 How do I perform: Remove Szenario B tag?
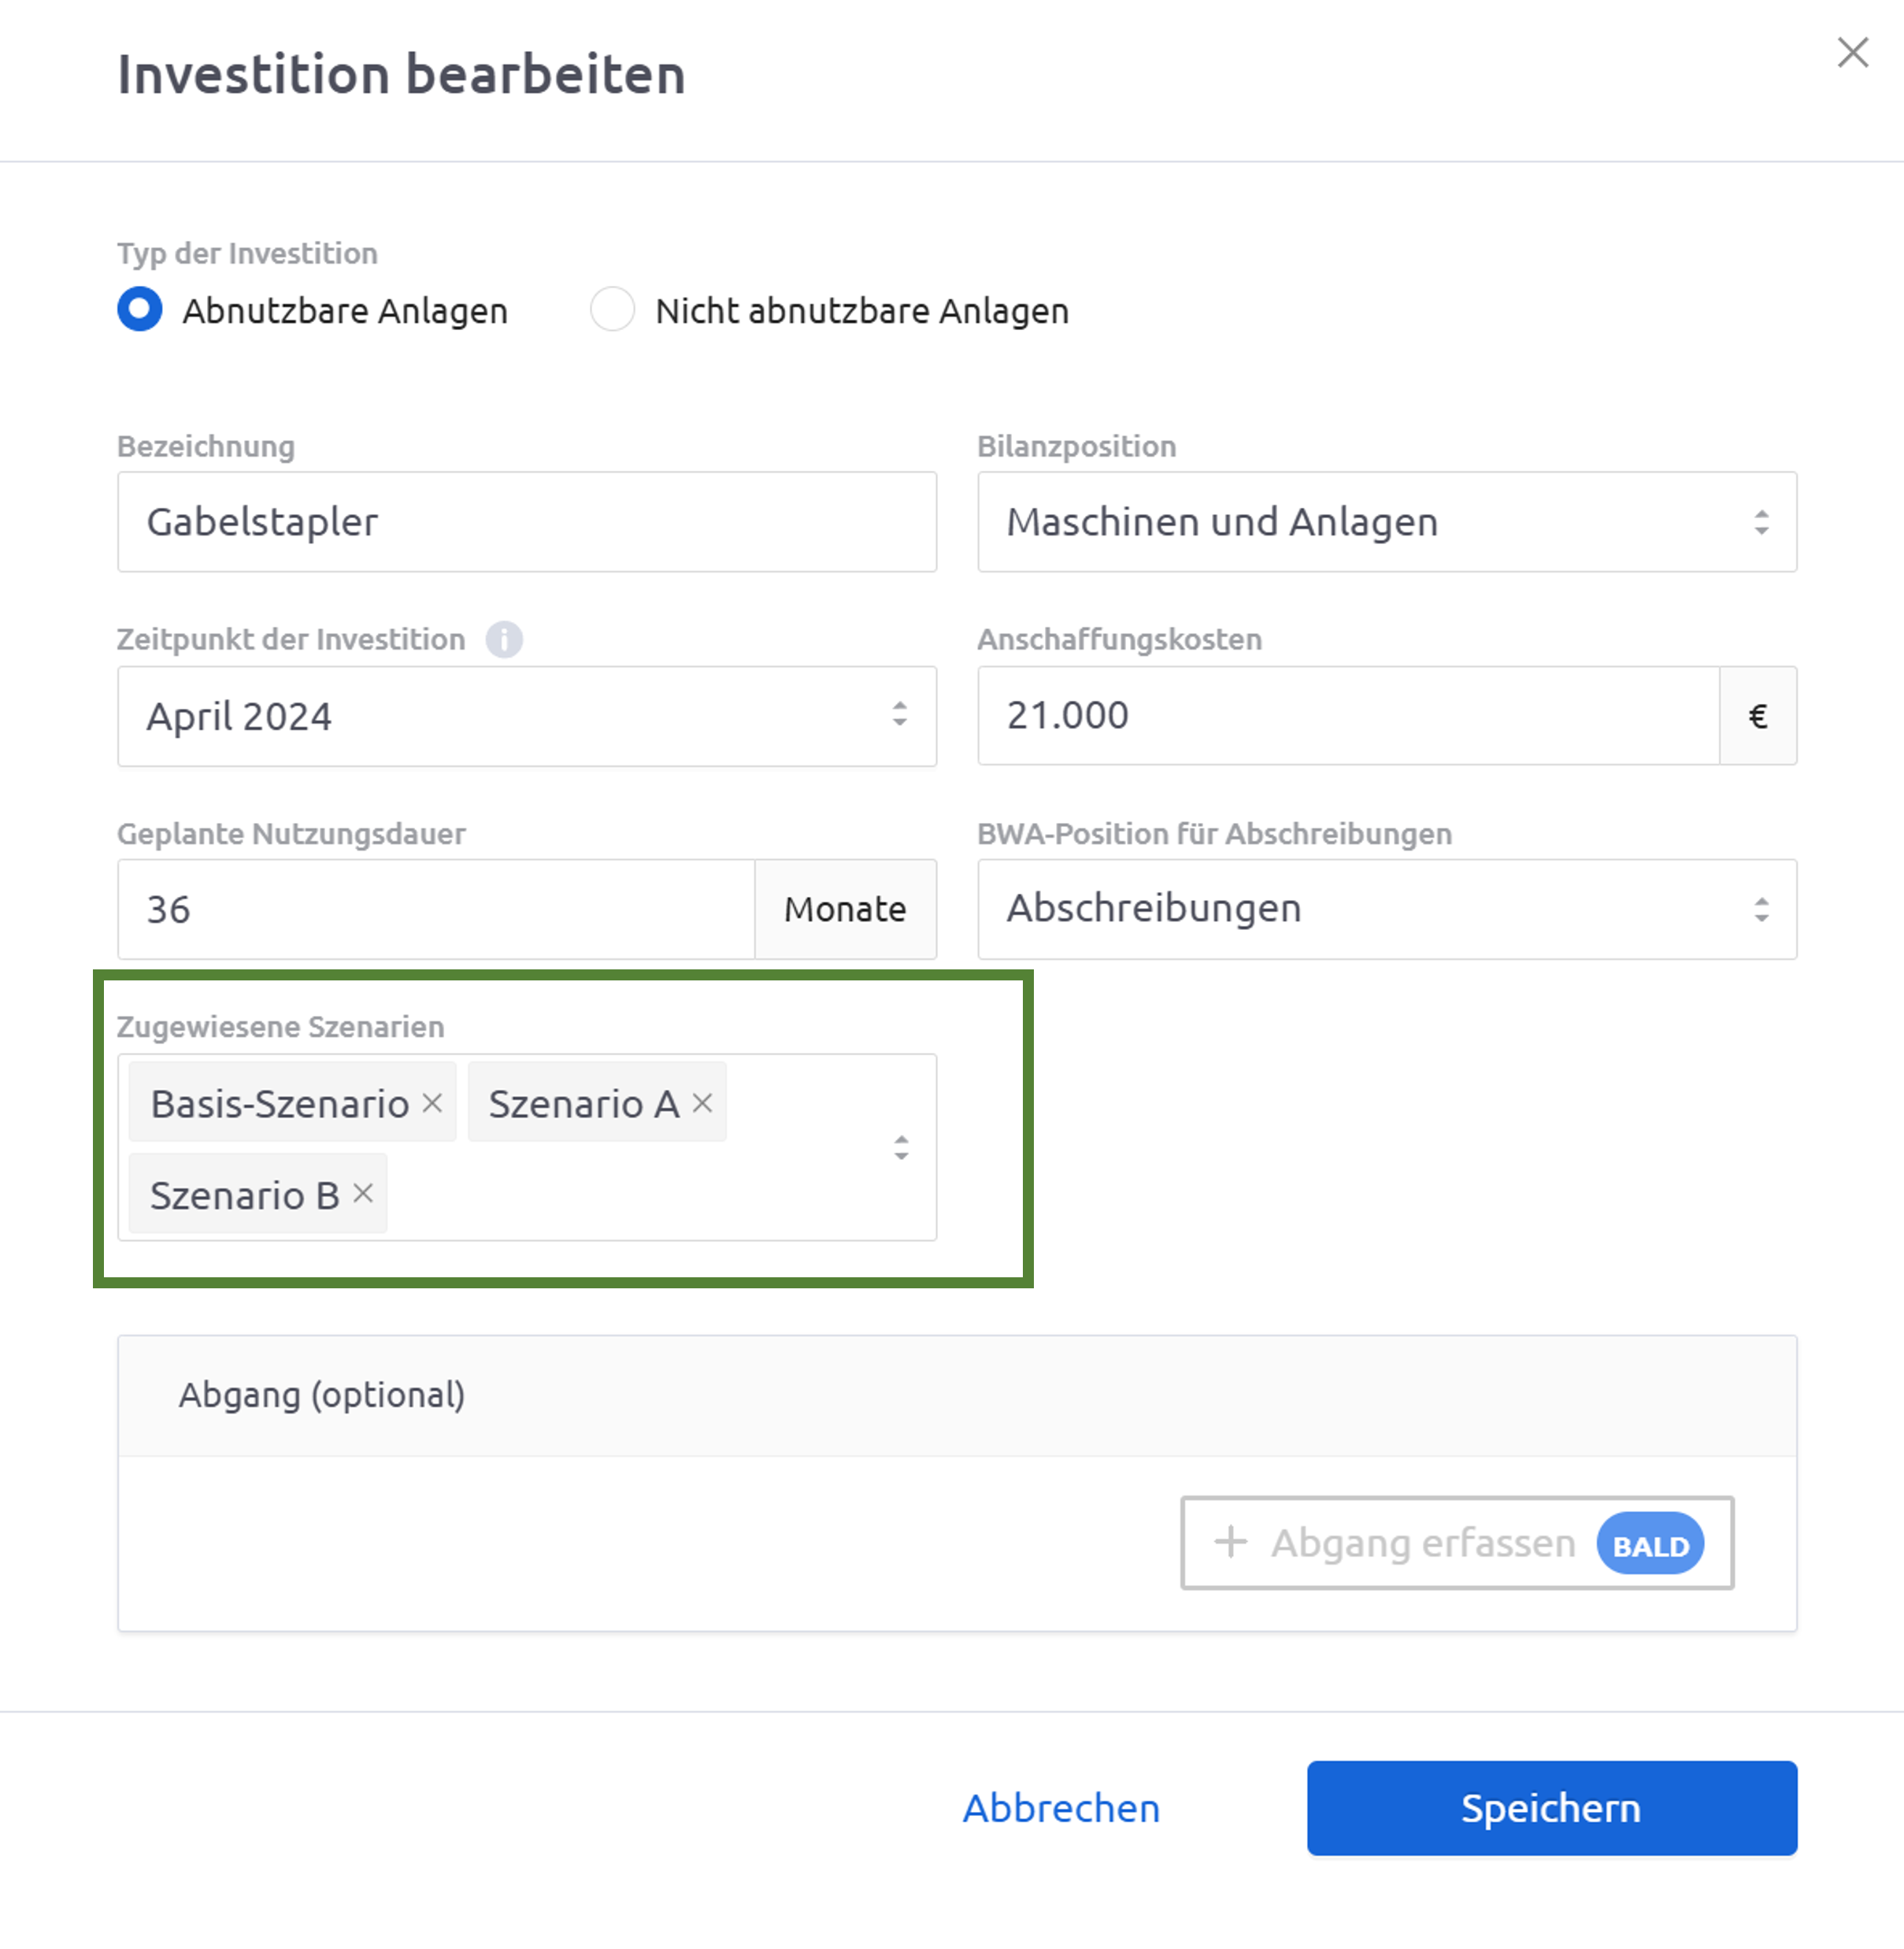[x=363, y=1193]
